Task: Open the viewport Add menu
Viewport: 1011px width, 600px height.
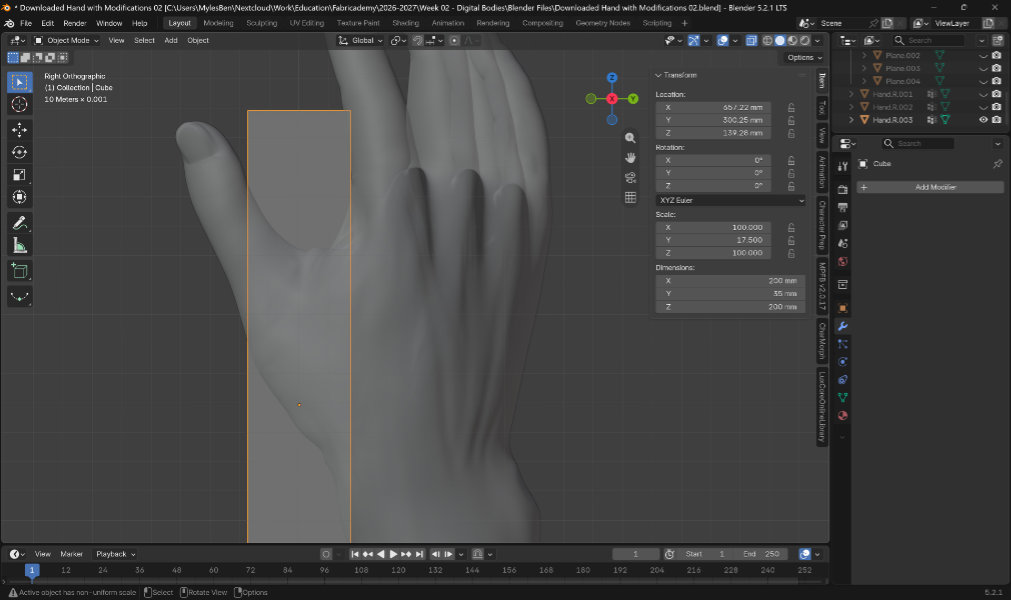Action: pyautogui.click(x=171, y=40)
